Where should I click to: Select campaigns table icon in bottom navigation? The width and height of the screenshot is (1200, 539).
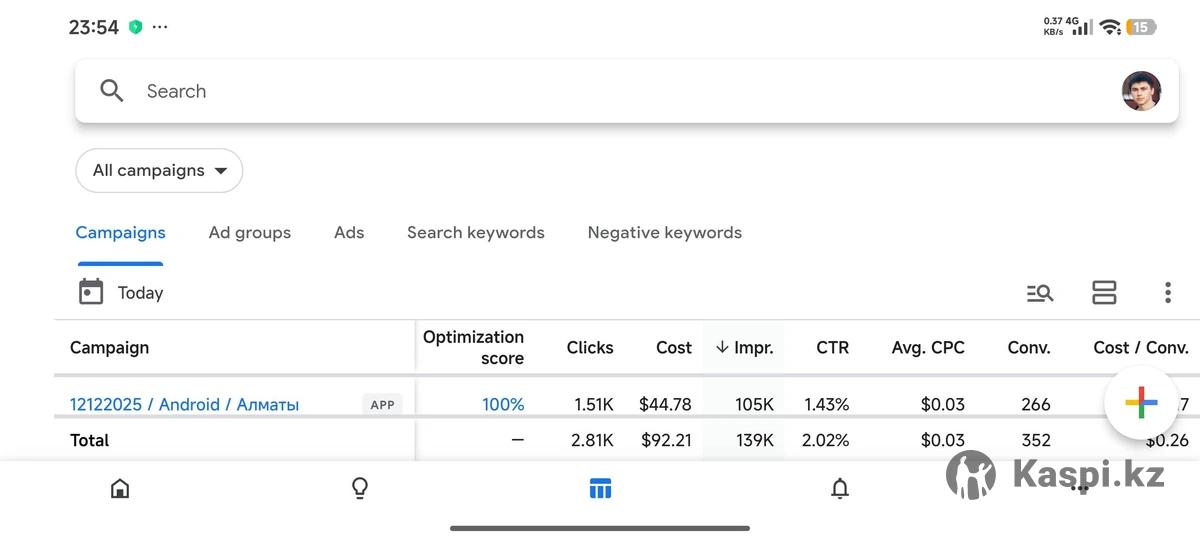click(x=600, y=488)
